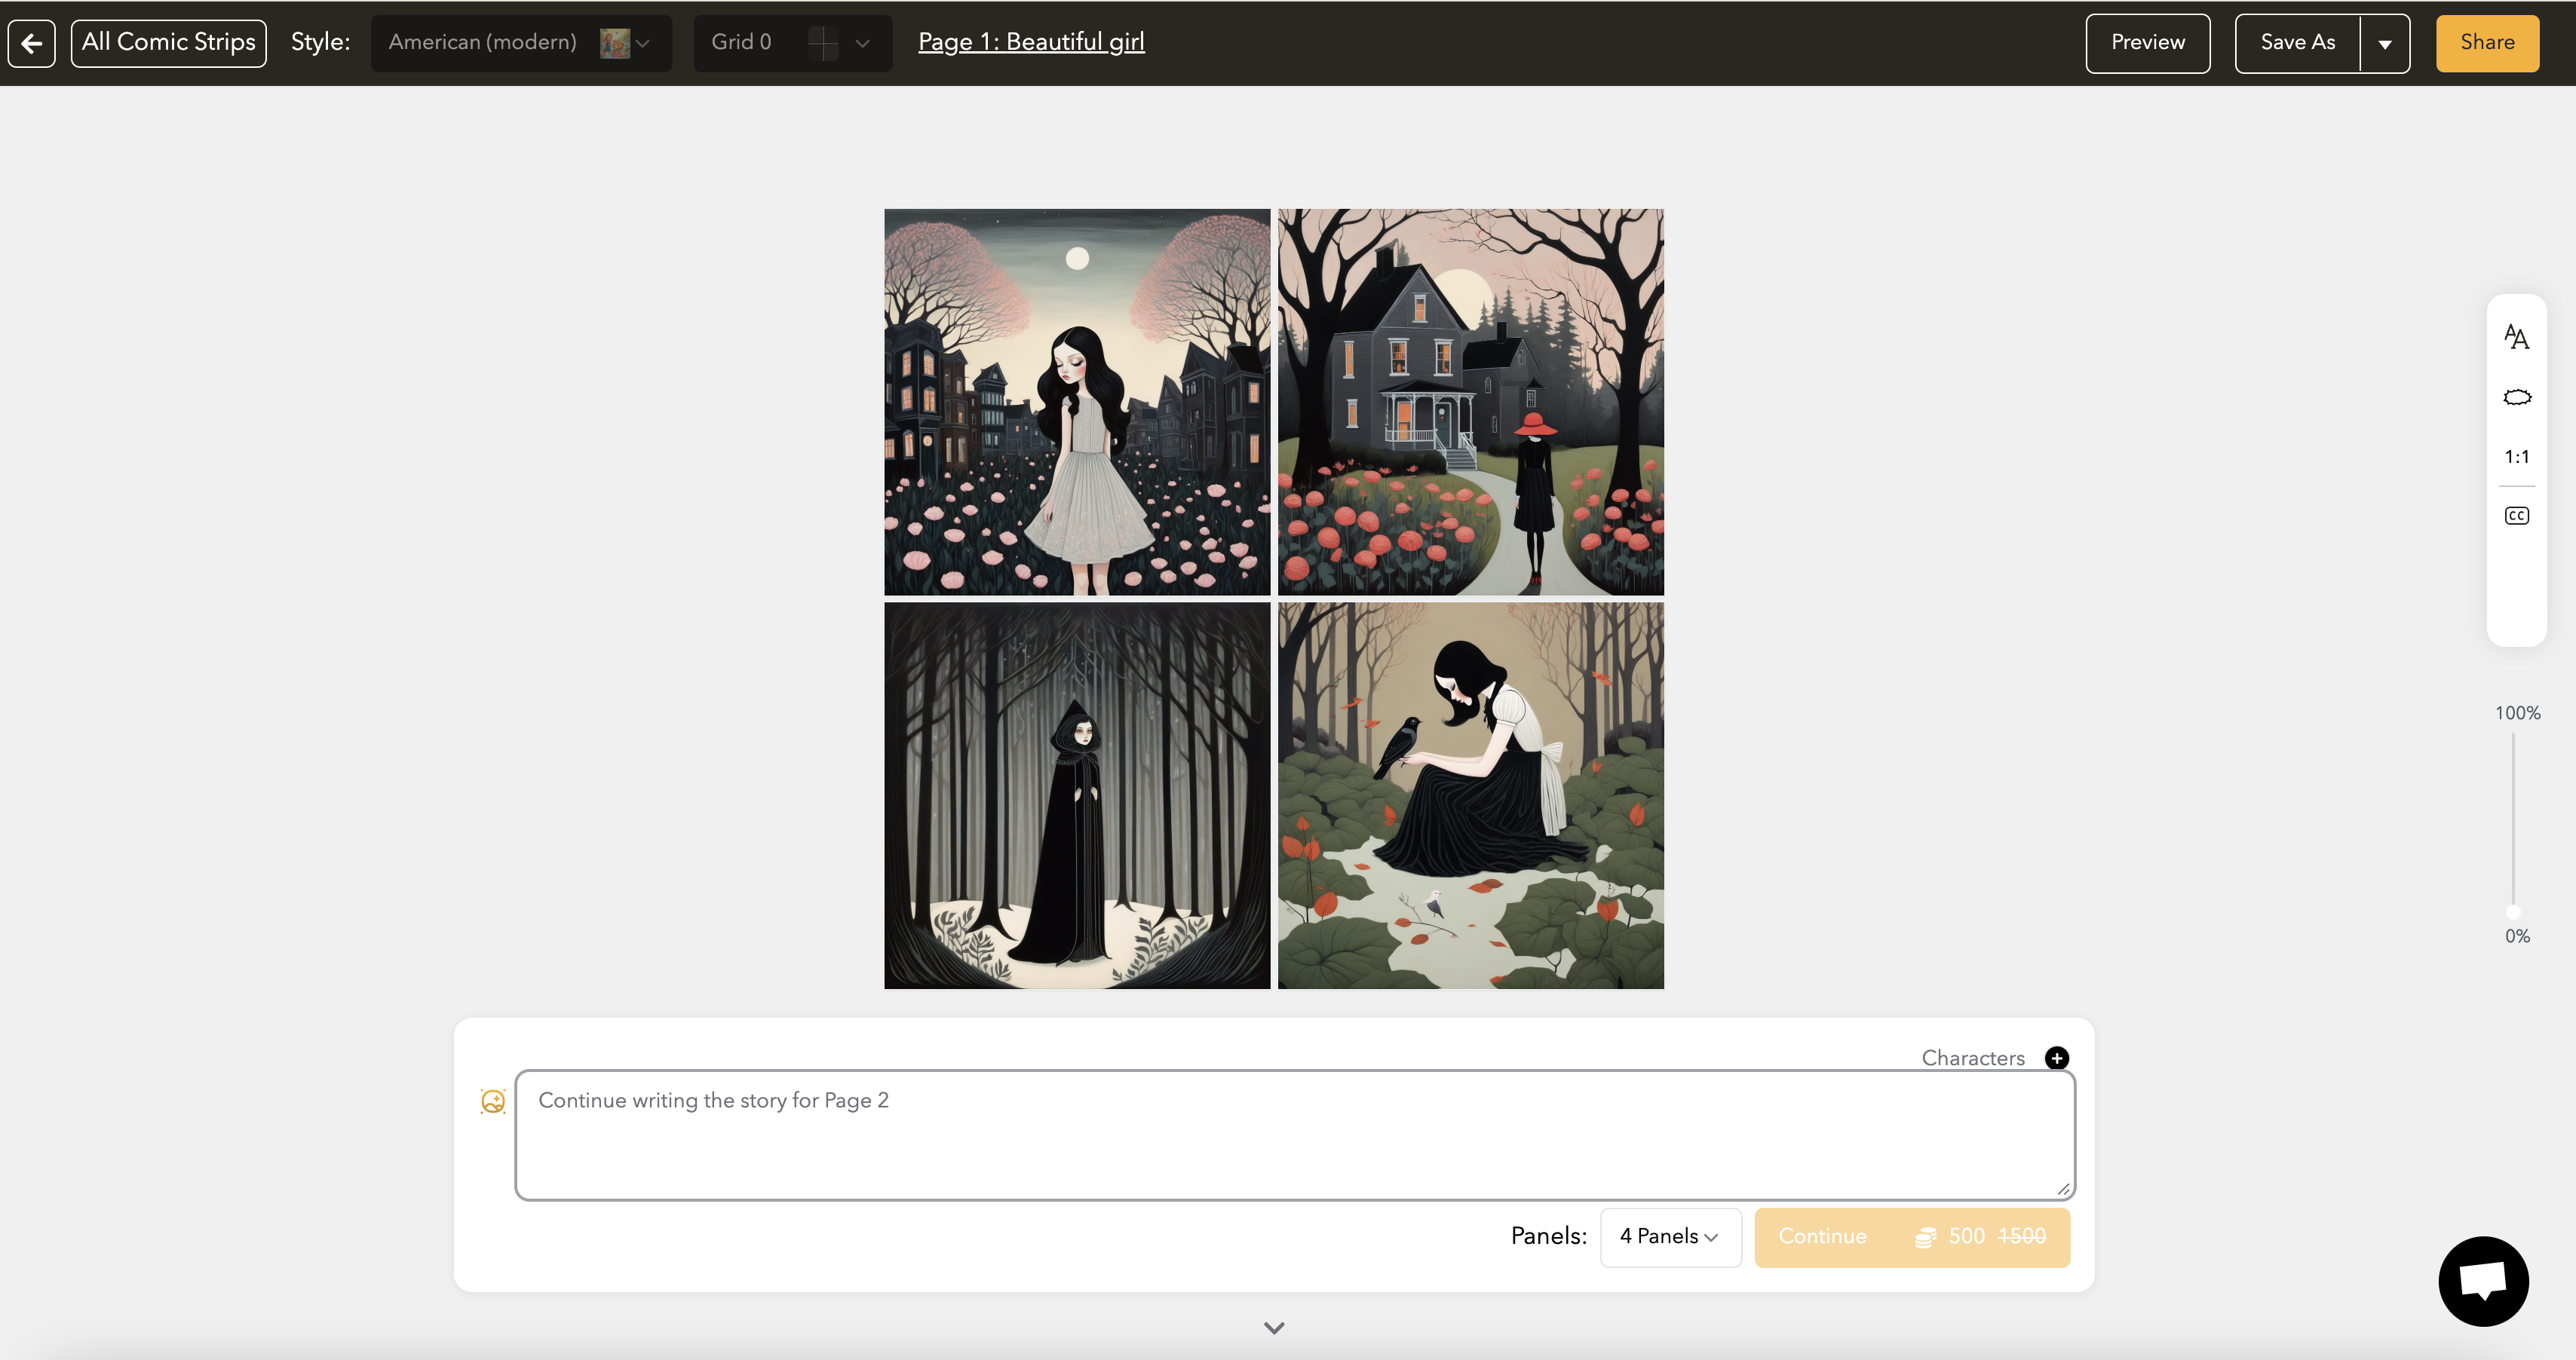Click the AI story suggestion icon
The height and width of the screenshot is (1360, 2576).
click(x=493, y=1101)
